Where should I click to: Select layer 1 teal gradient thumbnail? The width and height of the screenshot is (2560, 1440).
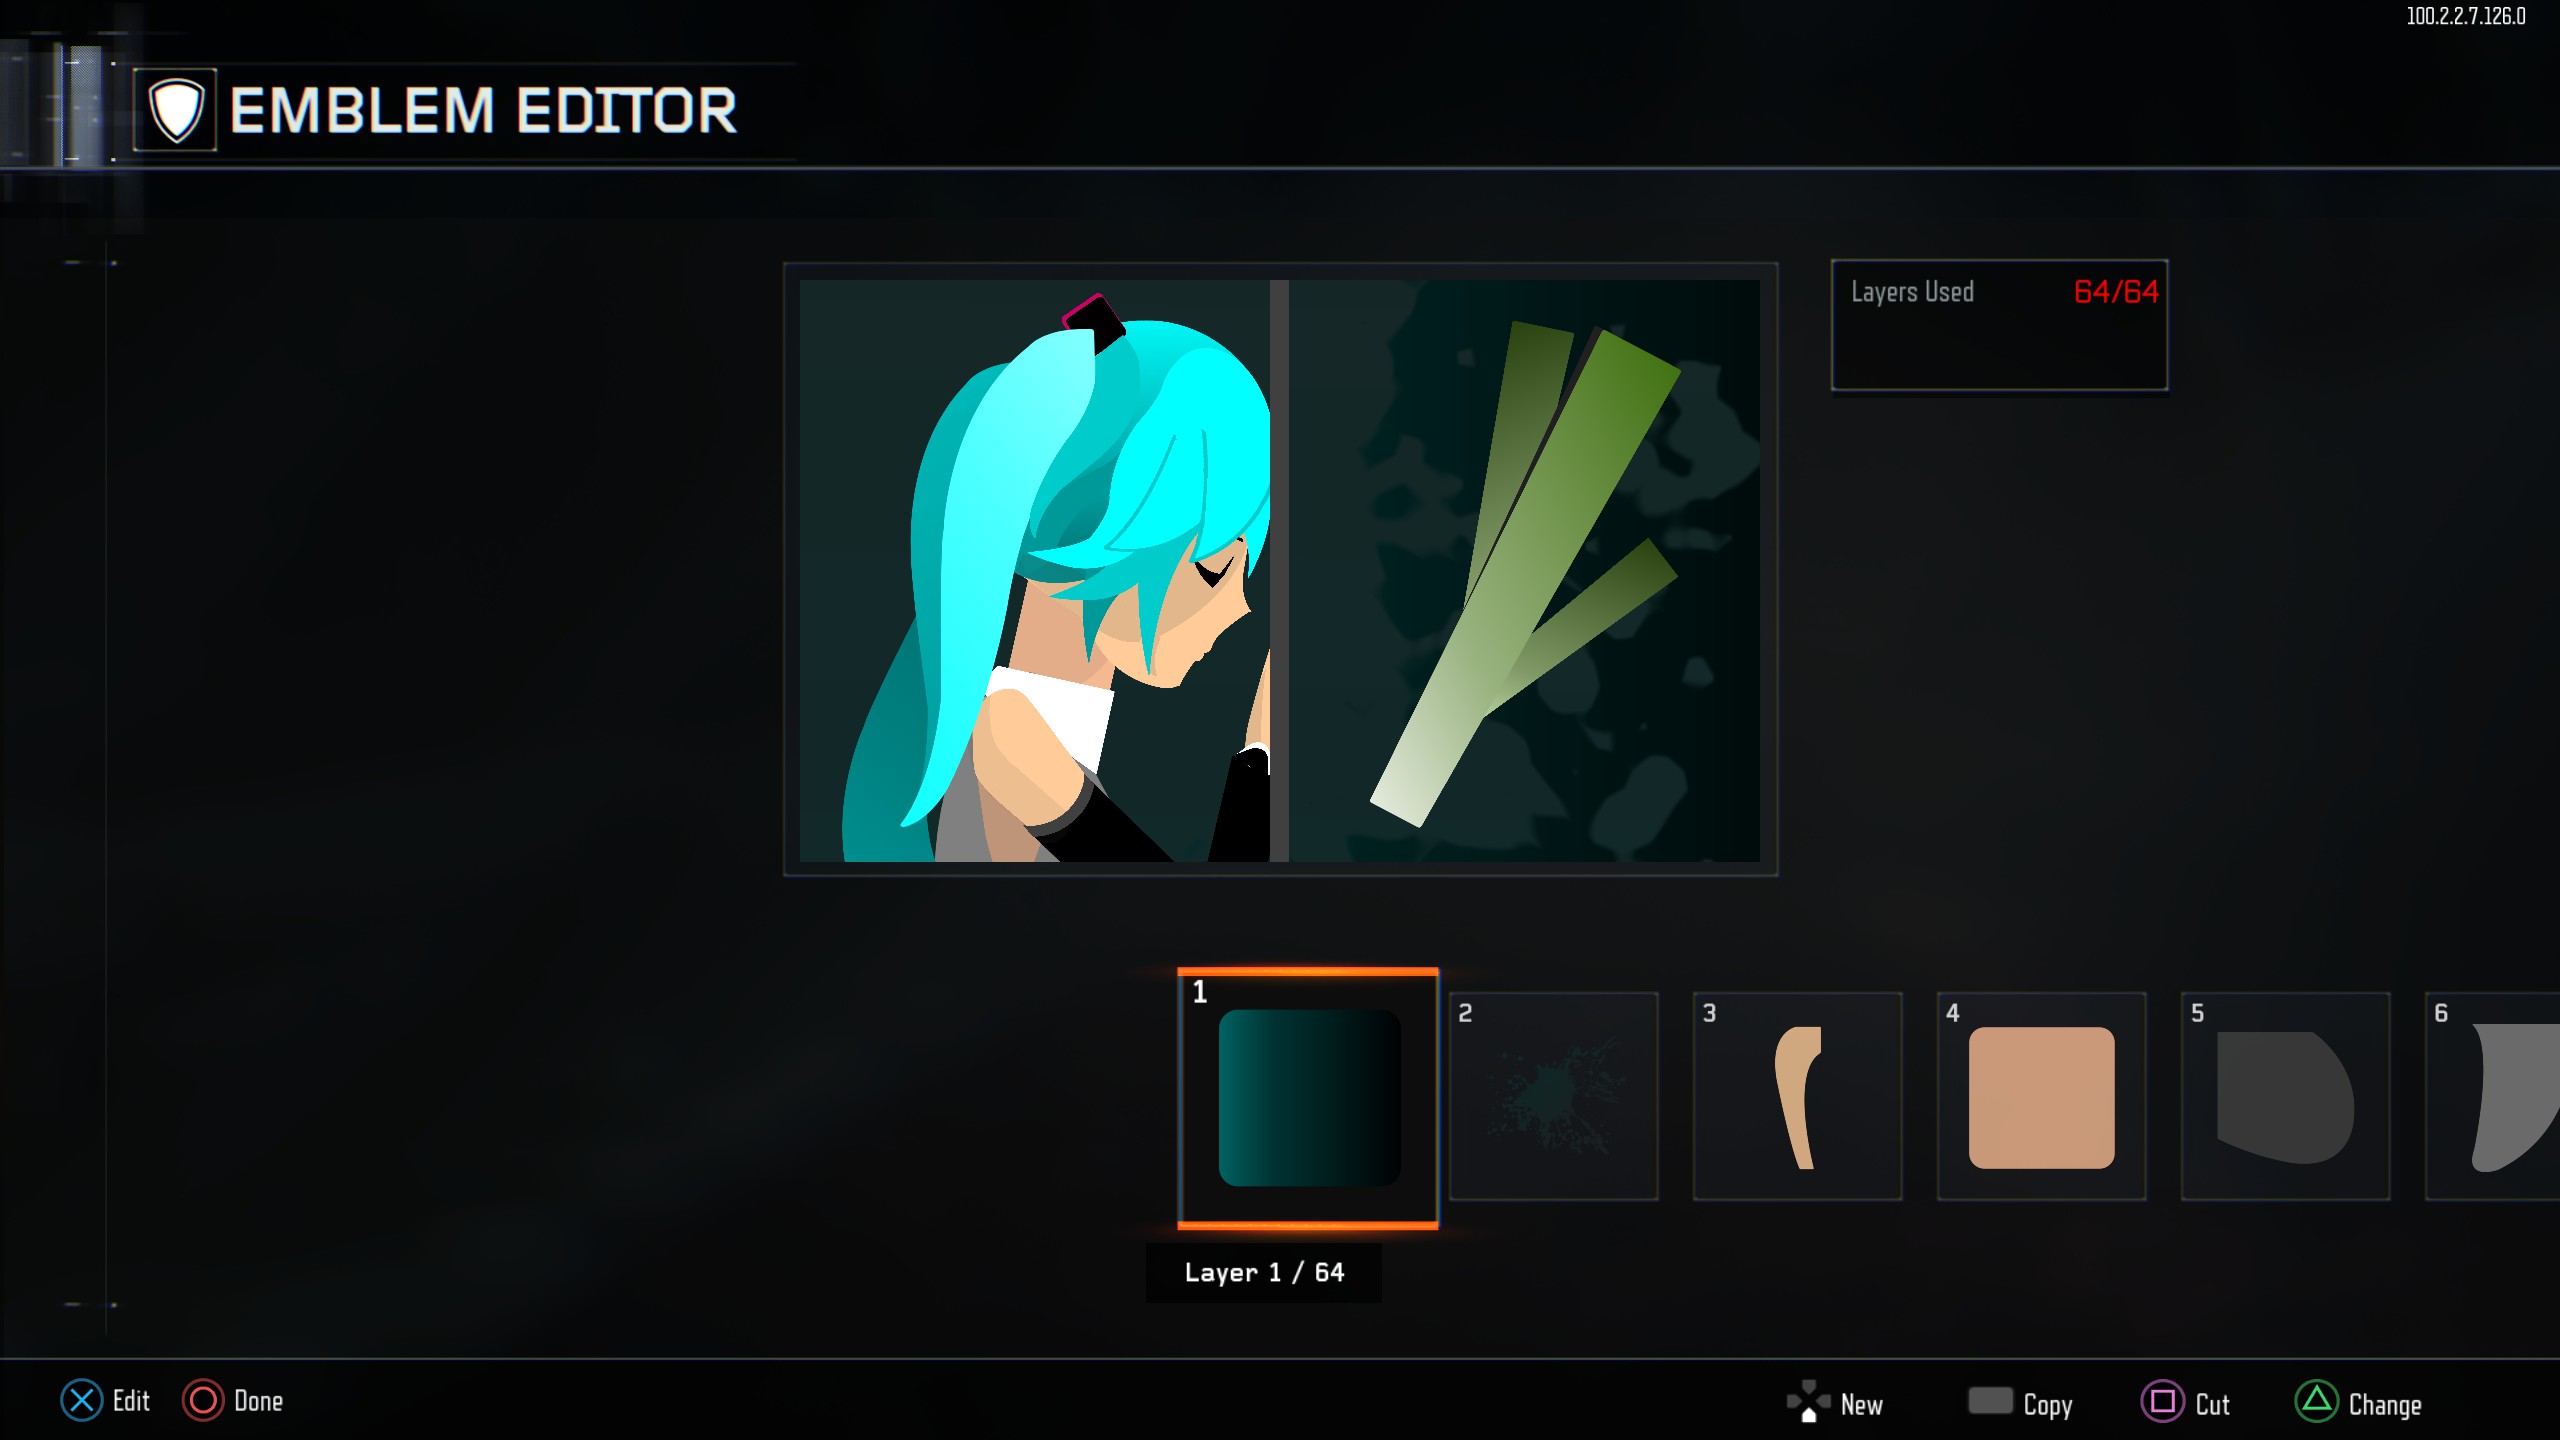[1308, 1098]
